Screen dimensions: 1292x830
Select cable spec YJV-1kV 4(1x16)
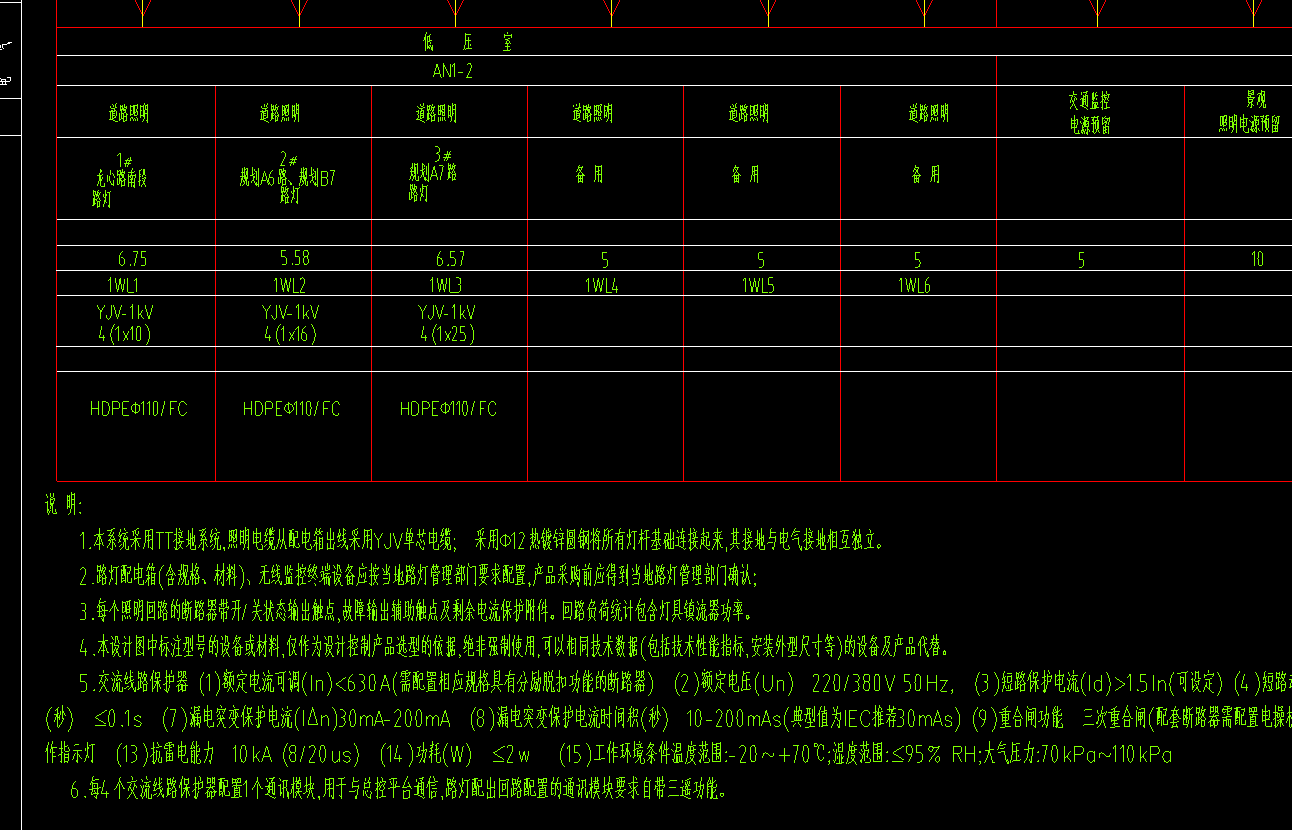coord(291,322)
